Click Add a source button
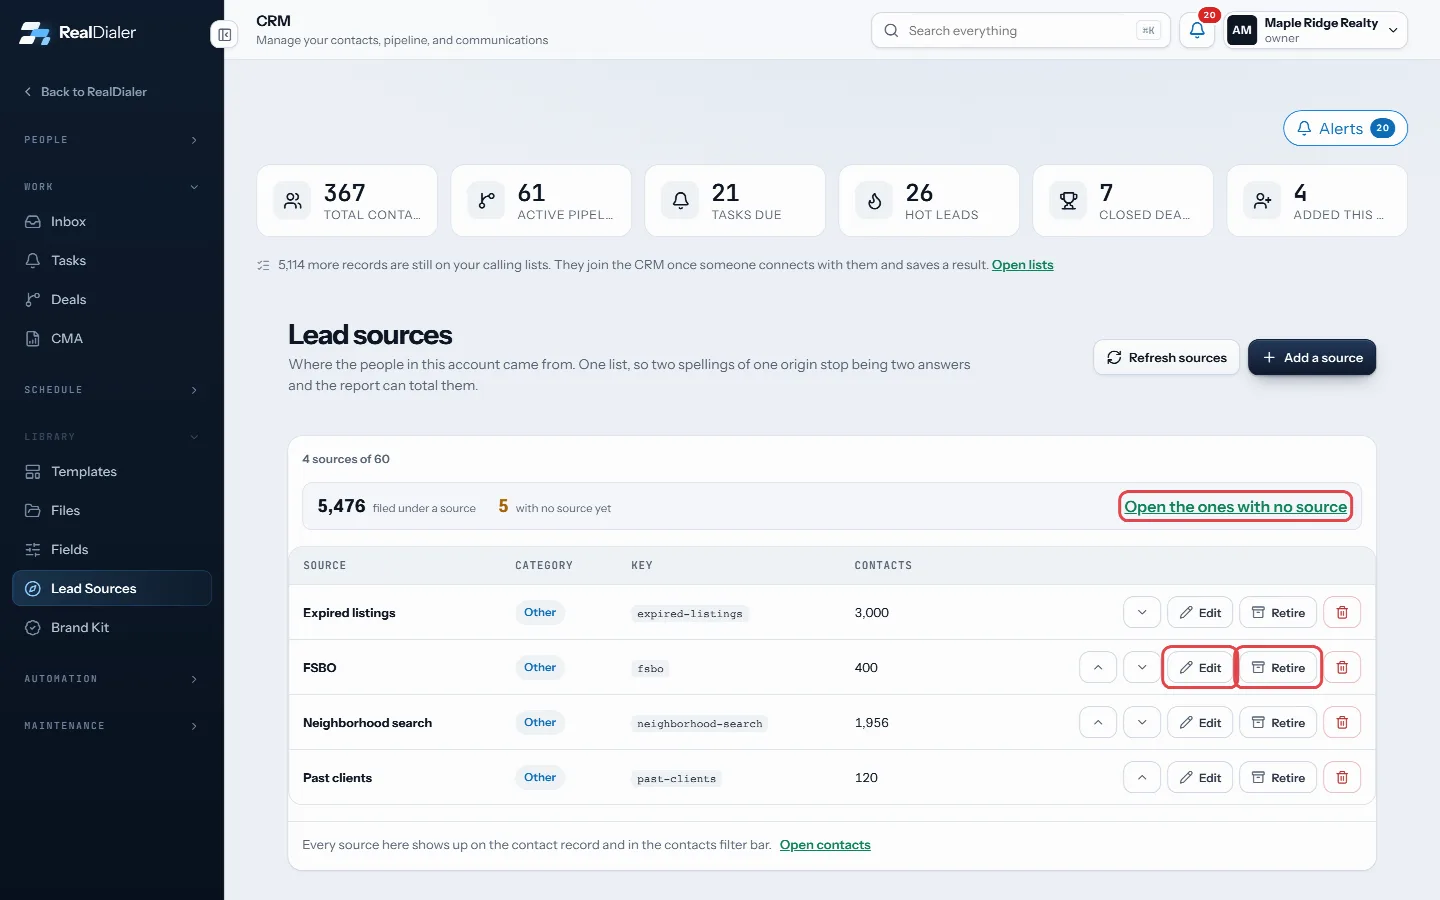Screen dimensions: 1440x900 click(x=1312, y=358)
